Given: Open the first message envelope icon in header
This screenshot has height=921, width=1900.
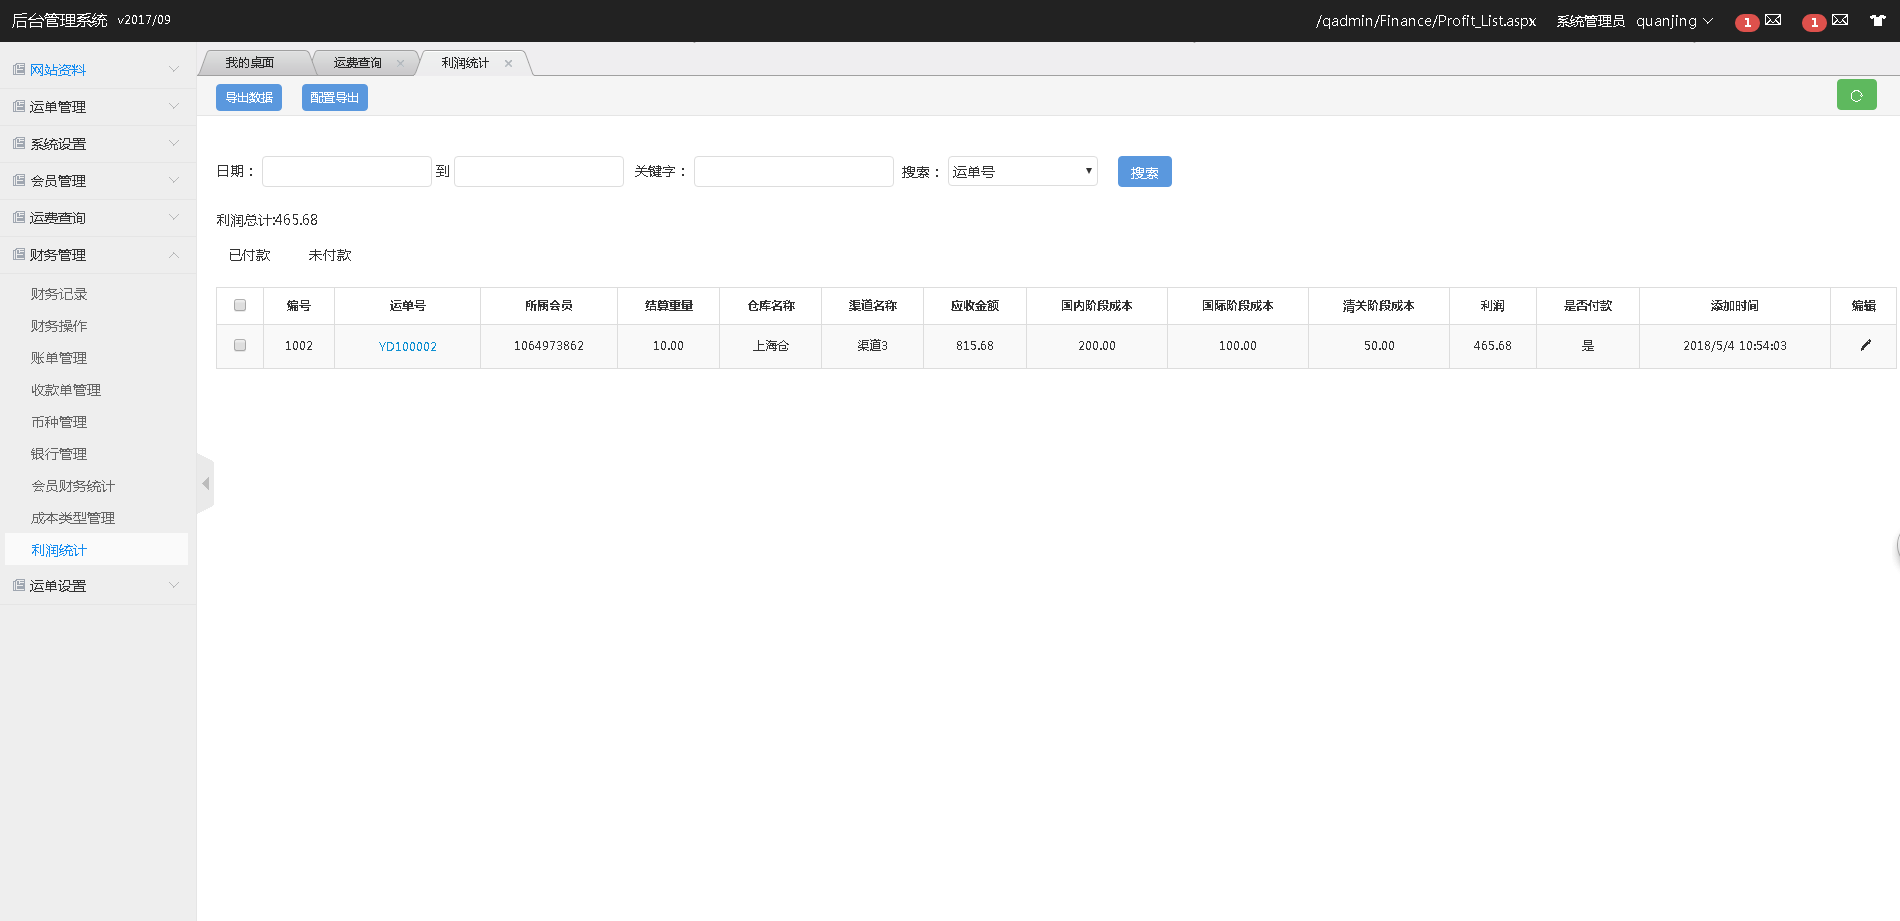Looking at the screenshot, I should pos(1773,20).
